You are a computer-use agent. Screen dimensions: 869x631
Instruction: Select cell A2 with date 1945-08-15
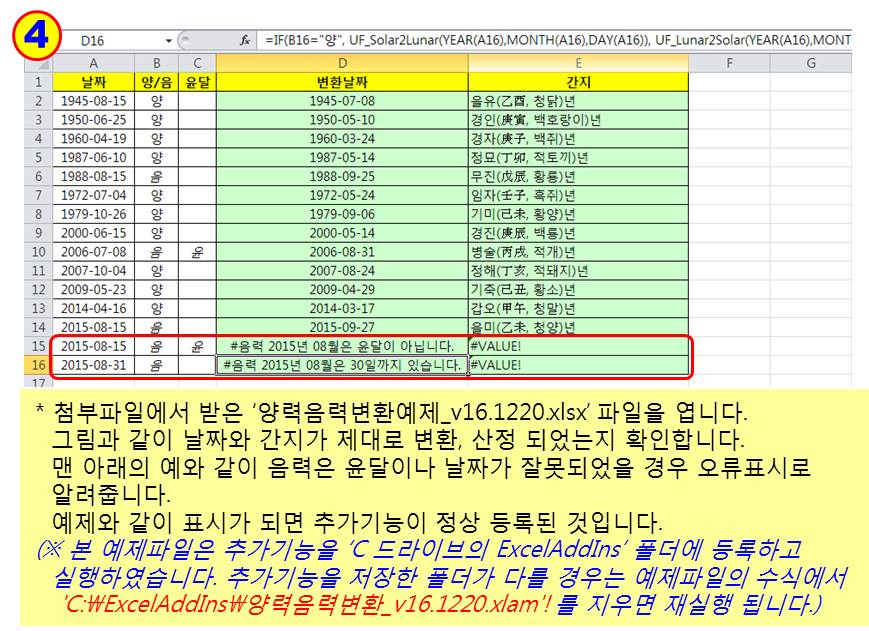[x=93, y=101]
